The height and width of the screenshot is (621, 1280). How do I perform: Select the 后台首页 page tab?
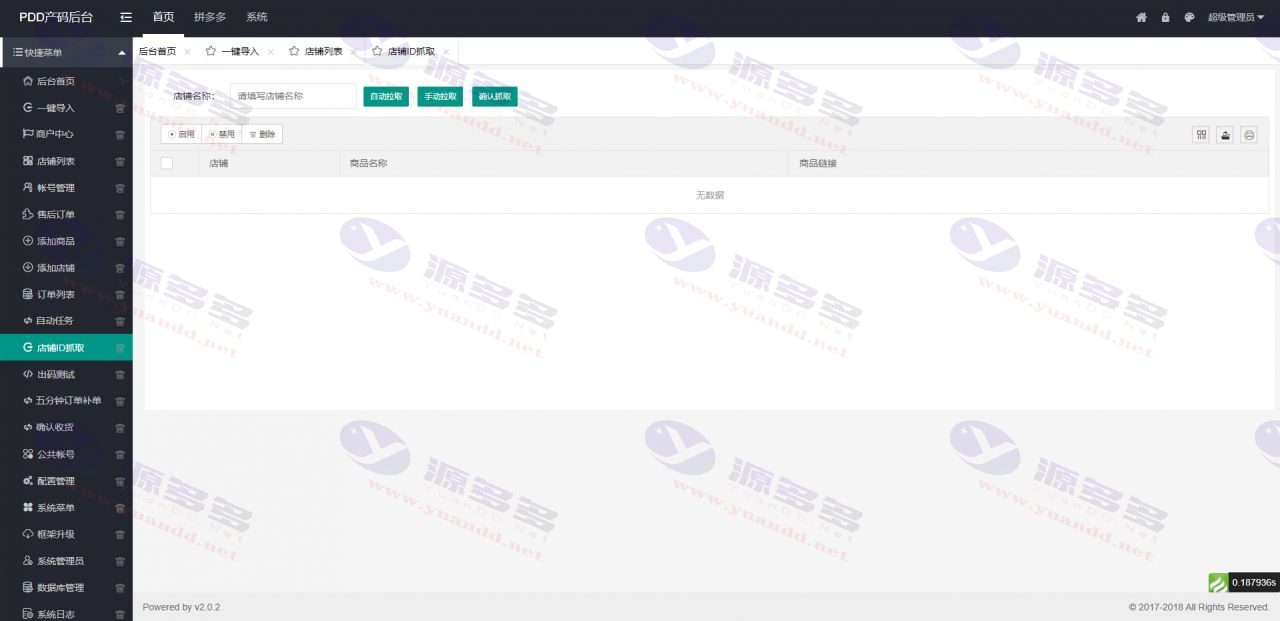[x=157, y=51]
